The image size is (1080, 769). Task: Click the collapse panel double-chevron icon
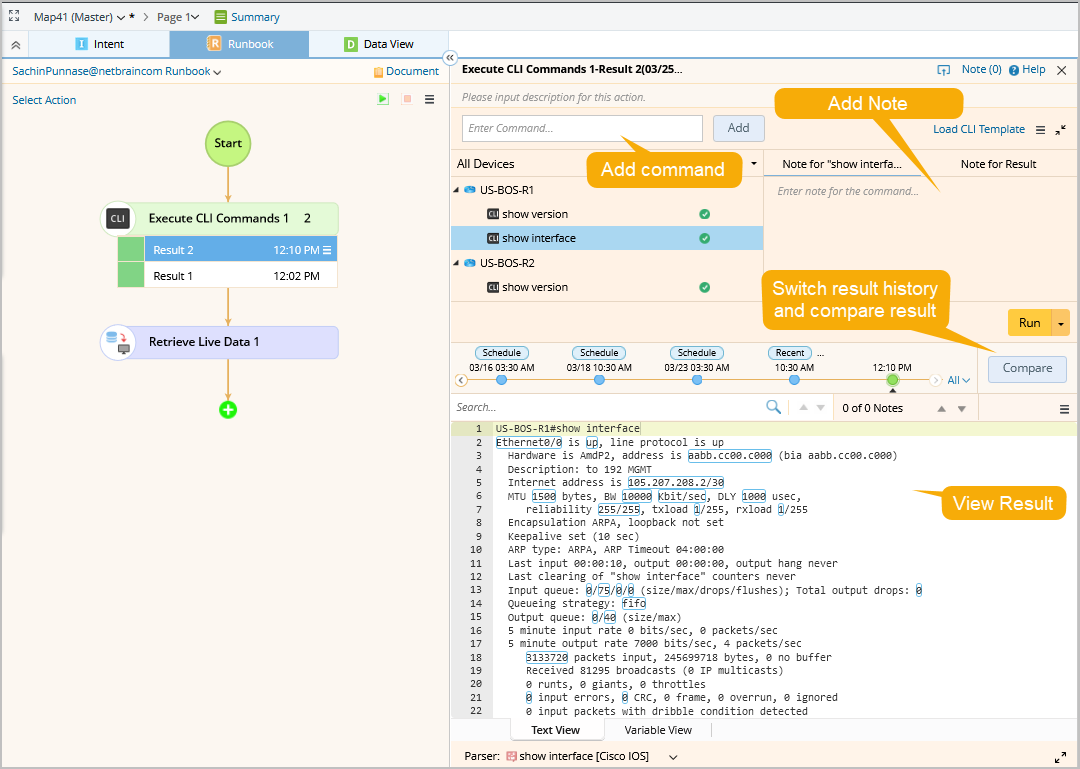click(449, 58)
